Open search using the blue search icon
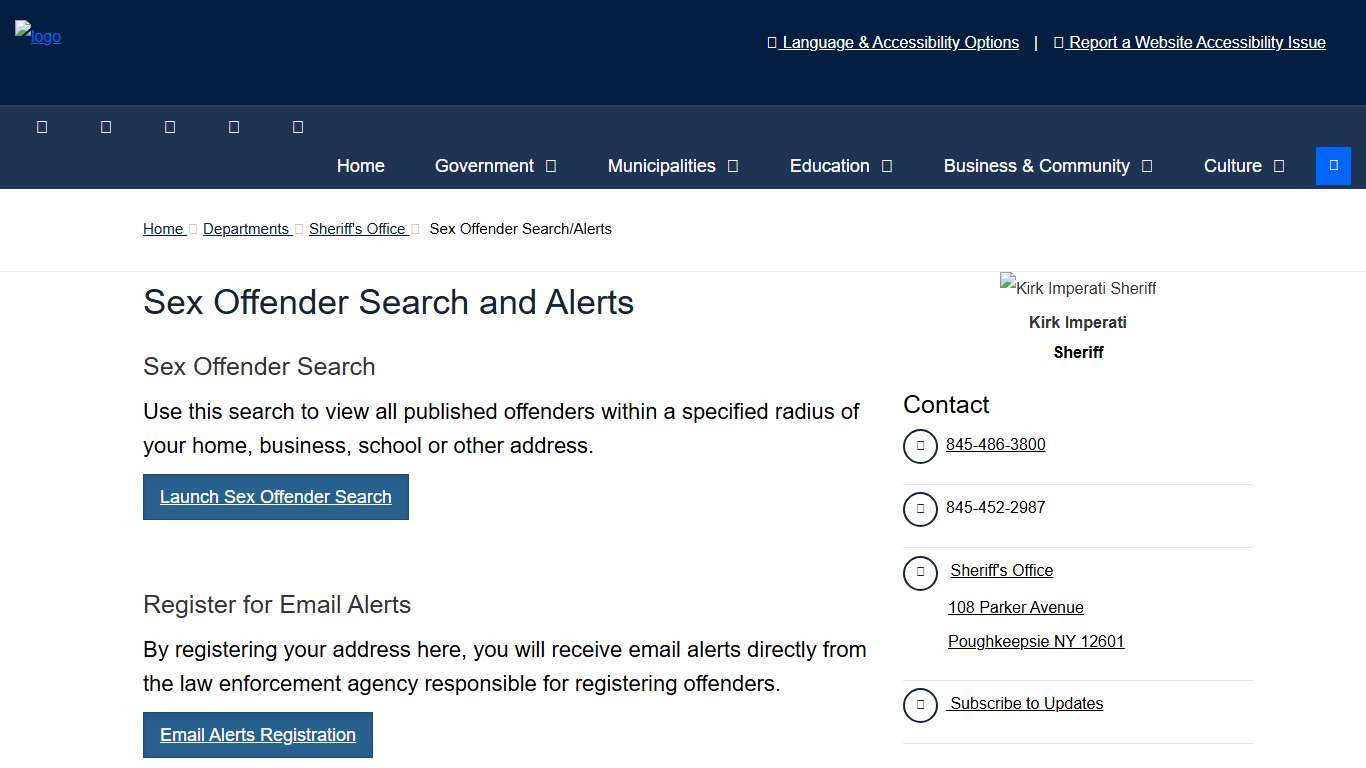This screenshot has width=1366, height=768. click(1333, 165)
